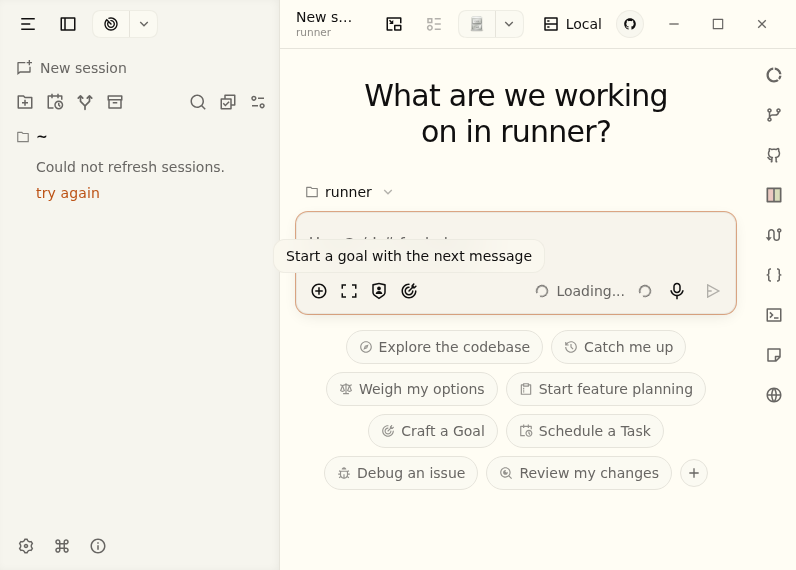
Task: Open the terminal icon in right rail
Action: [774, 315]
